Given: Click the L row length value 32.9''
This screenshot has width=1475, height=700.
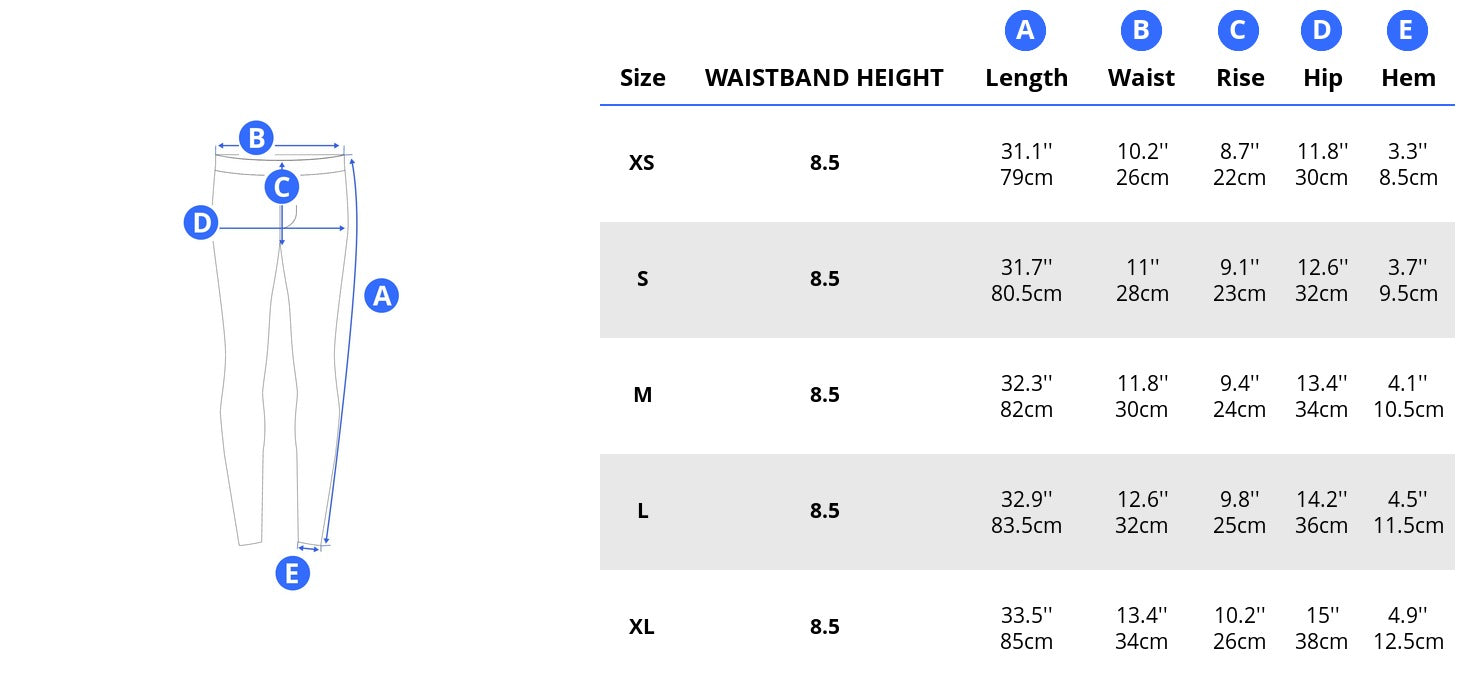Looking at the screenshot, I should coord(1026,499).
